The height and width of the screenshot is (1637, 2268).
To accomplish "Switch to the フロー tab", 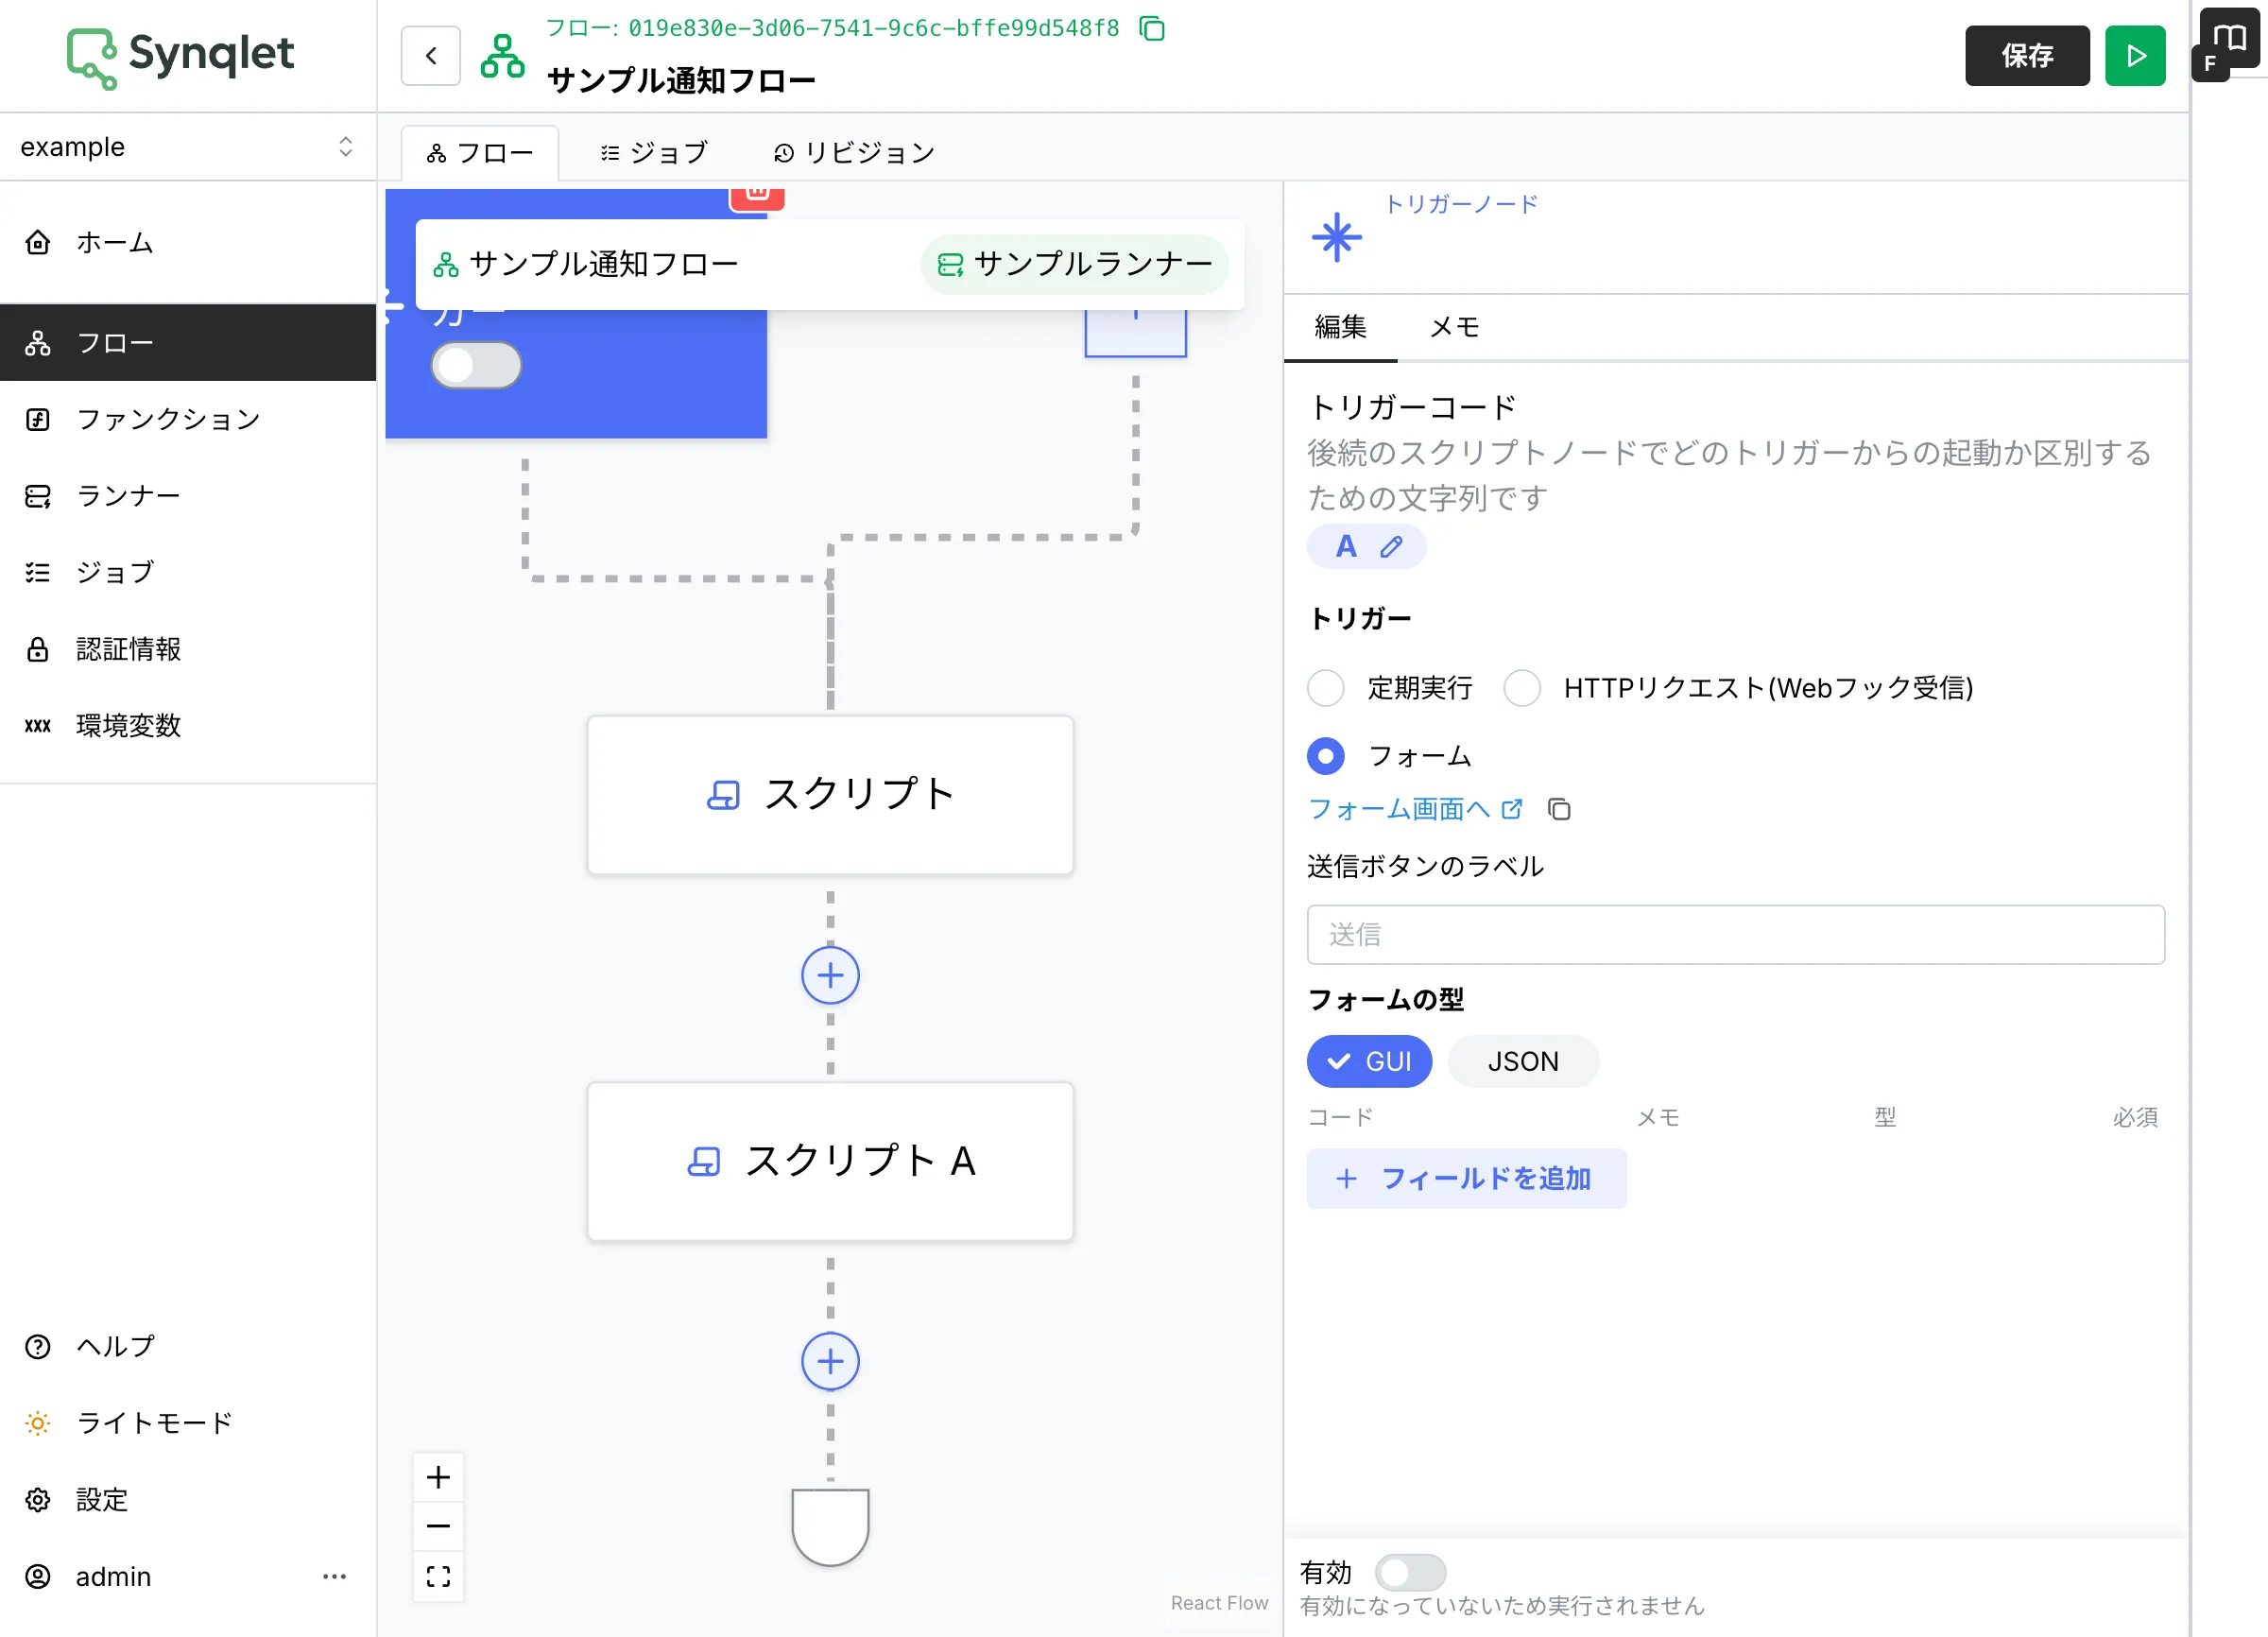I will point(480,153).
